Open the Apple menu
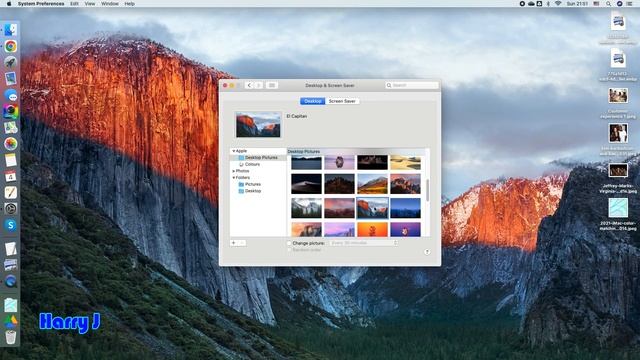 pos(9,4)
